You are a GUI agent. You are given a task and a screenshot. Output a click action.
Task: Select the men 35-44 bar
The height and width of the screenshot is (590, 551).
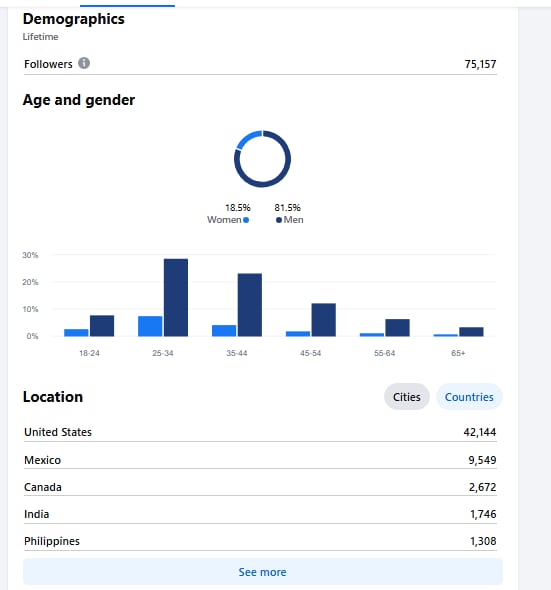(250, 305)
